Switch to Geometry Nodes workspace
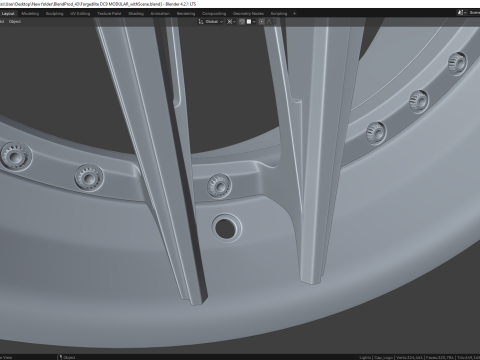The width and height of the screenshot is (480, 360). [248, 14]
